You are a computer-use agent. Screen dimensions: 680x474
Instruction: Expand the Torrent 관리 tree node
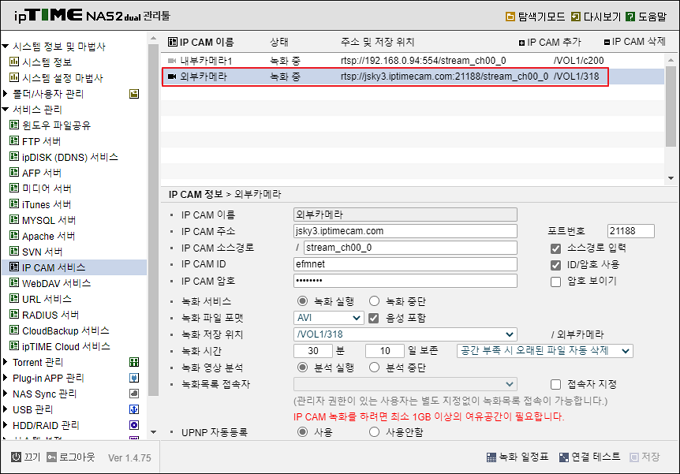5,362
